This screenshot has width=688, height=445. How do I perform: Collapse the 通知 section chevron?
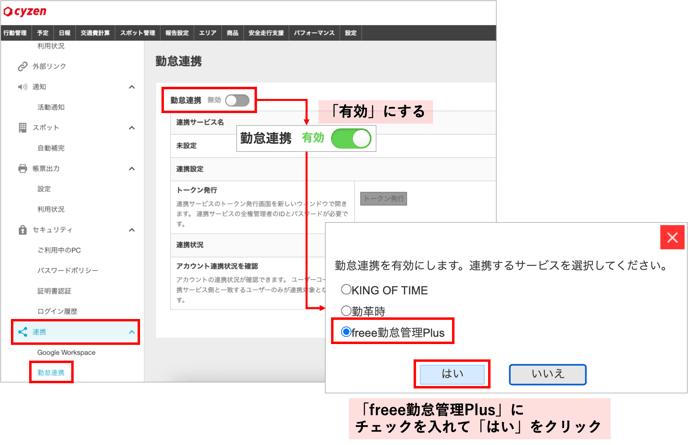coord(132,87)
